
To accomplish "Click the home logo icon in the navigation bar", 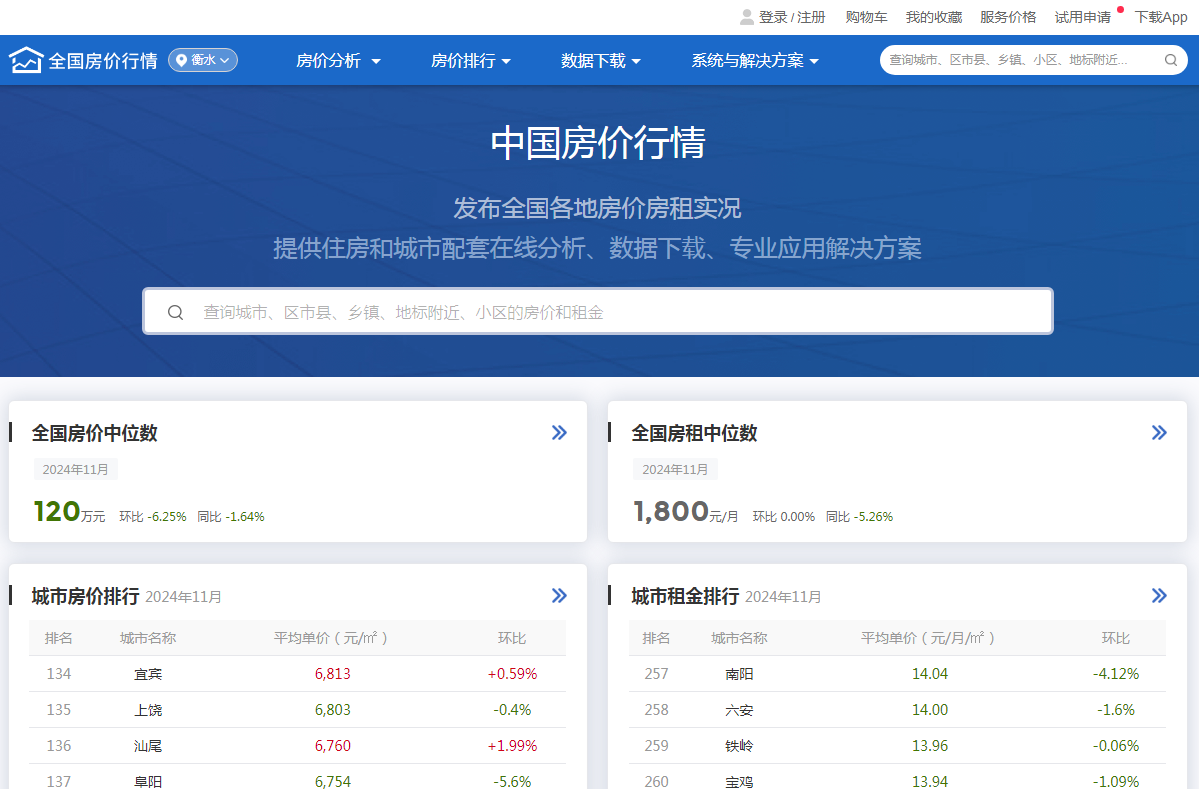I will [x=27, y=60].
